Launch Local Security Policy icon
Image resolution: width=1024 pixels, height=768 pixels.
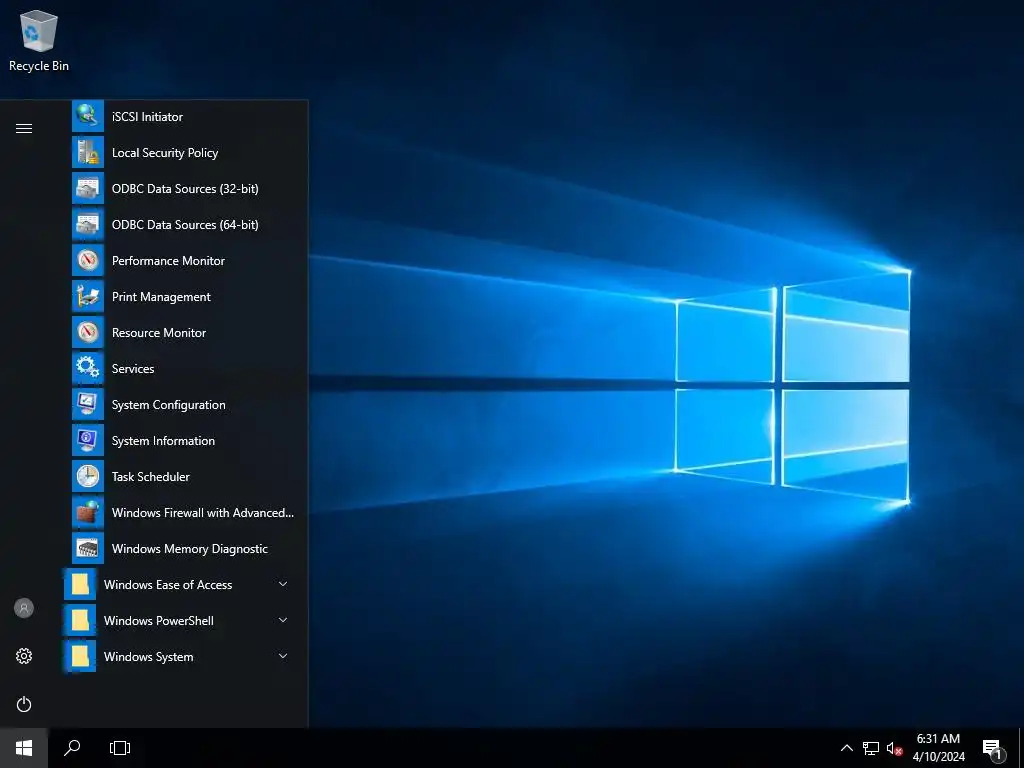pos(88,152)
